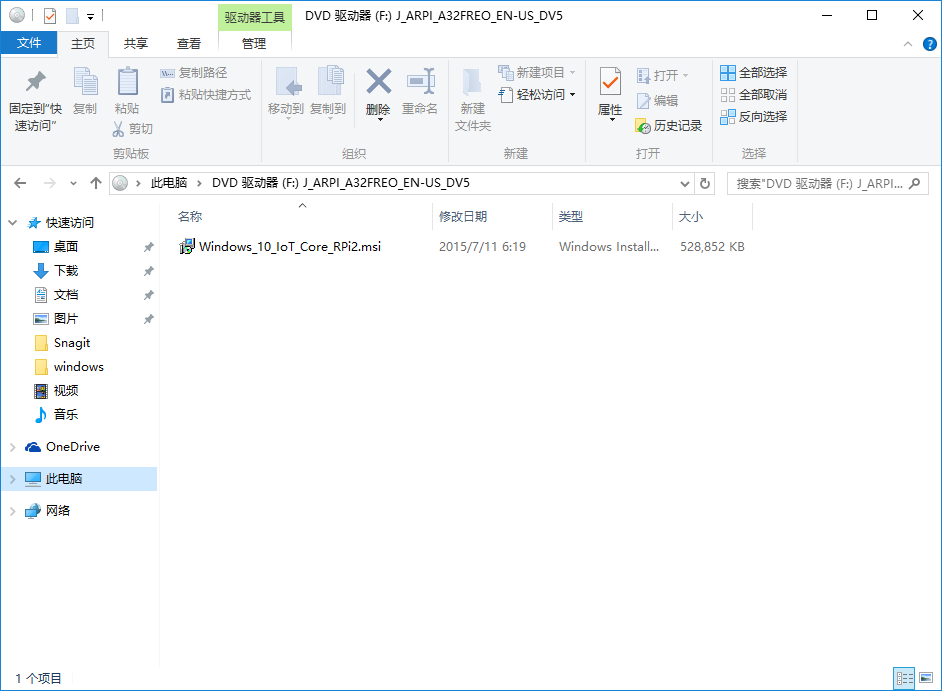Switch to the View (查看) tab
Image resolution: width=942 pixels, height=691 pixels.
tap(189, 44)
